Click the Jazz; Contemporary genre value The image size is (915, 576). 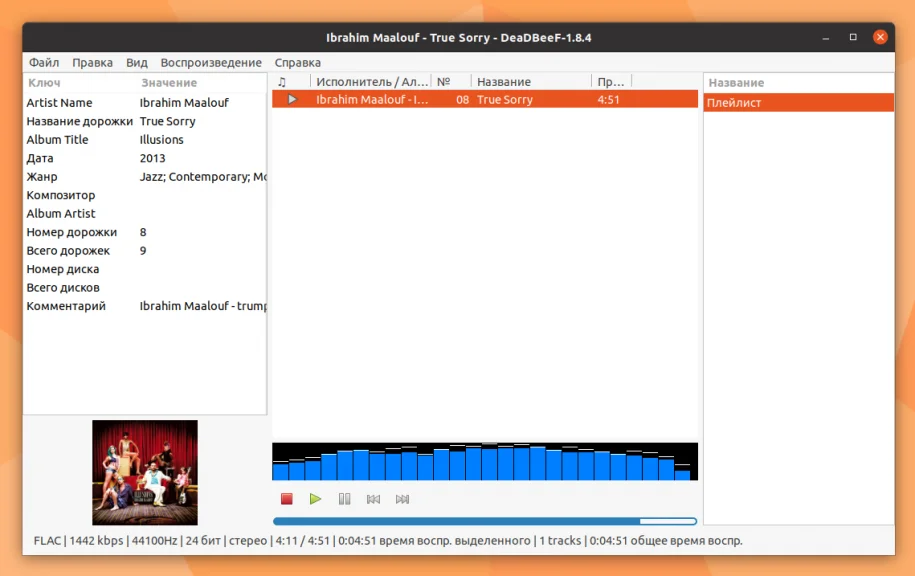tap(202, 177)
